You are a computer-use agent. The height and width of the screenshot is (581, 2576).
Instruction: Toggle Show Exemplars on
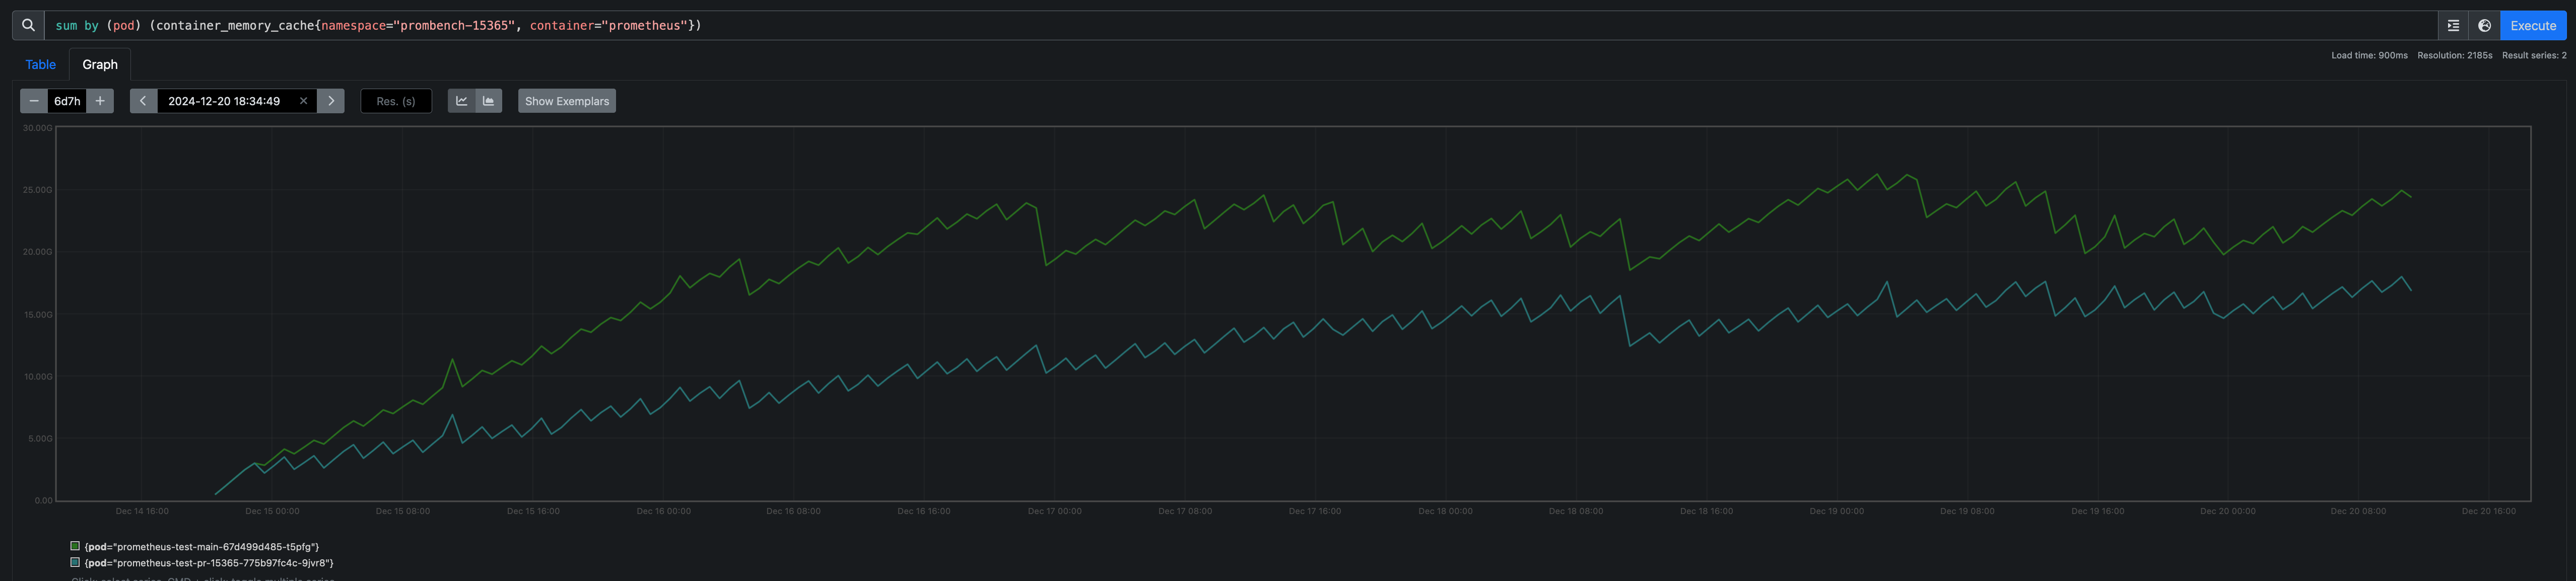click(x=566, y=100)
